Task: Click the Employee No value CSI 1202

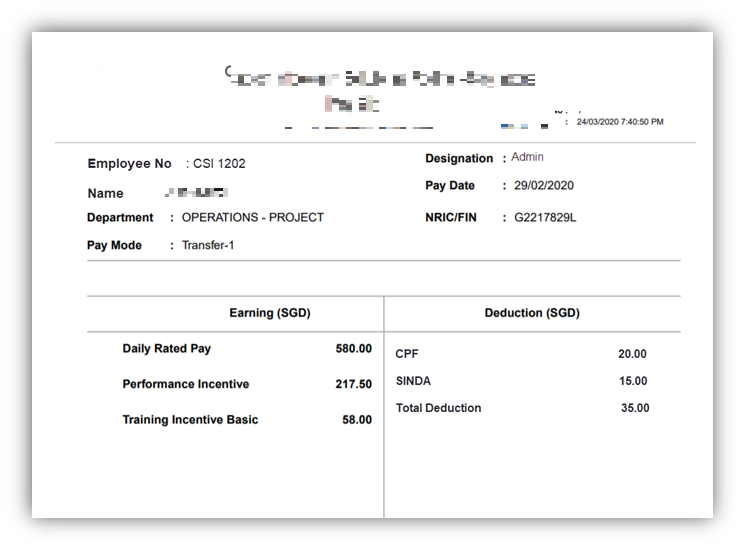Action: point(219,163)
